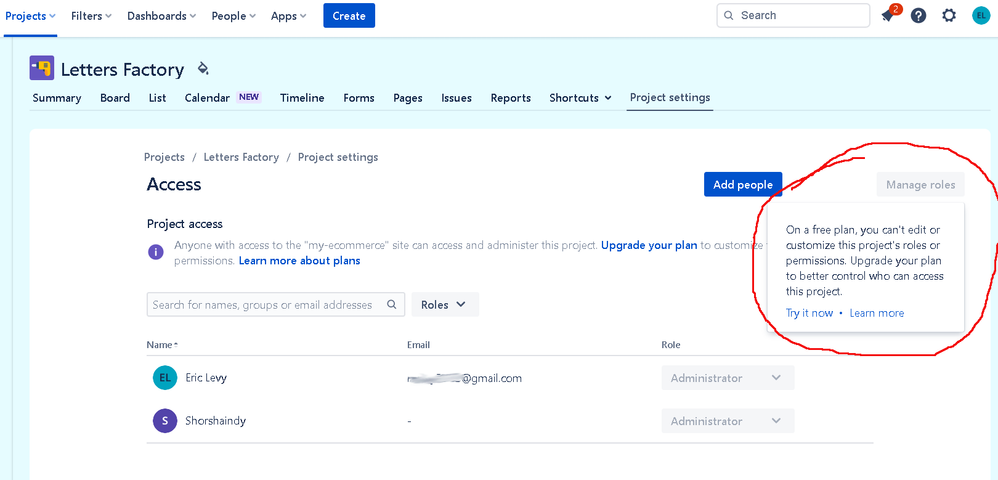Switch to the List tab
The image size is (998, 480).
click(x=157, y=98)
